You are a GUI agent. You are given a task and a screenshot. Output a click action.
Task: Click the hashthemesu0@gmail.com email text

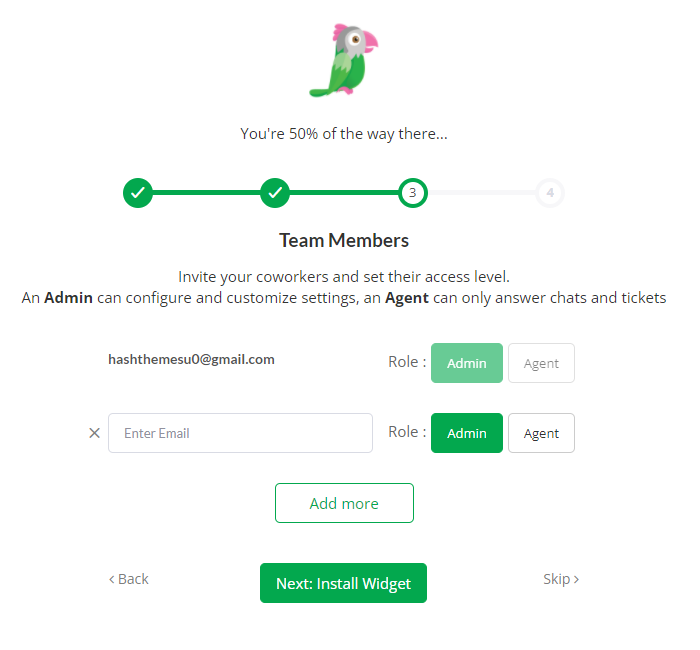pyautogui.click(x=192, y=359)
